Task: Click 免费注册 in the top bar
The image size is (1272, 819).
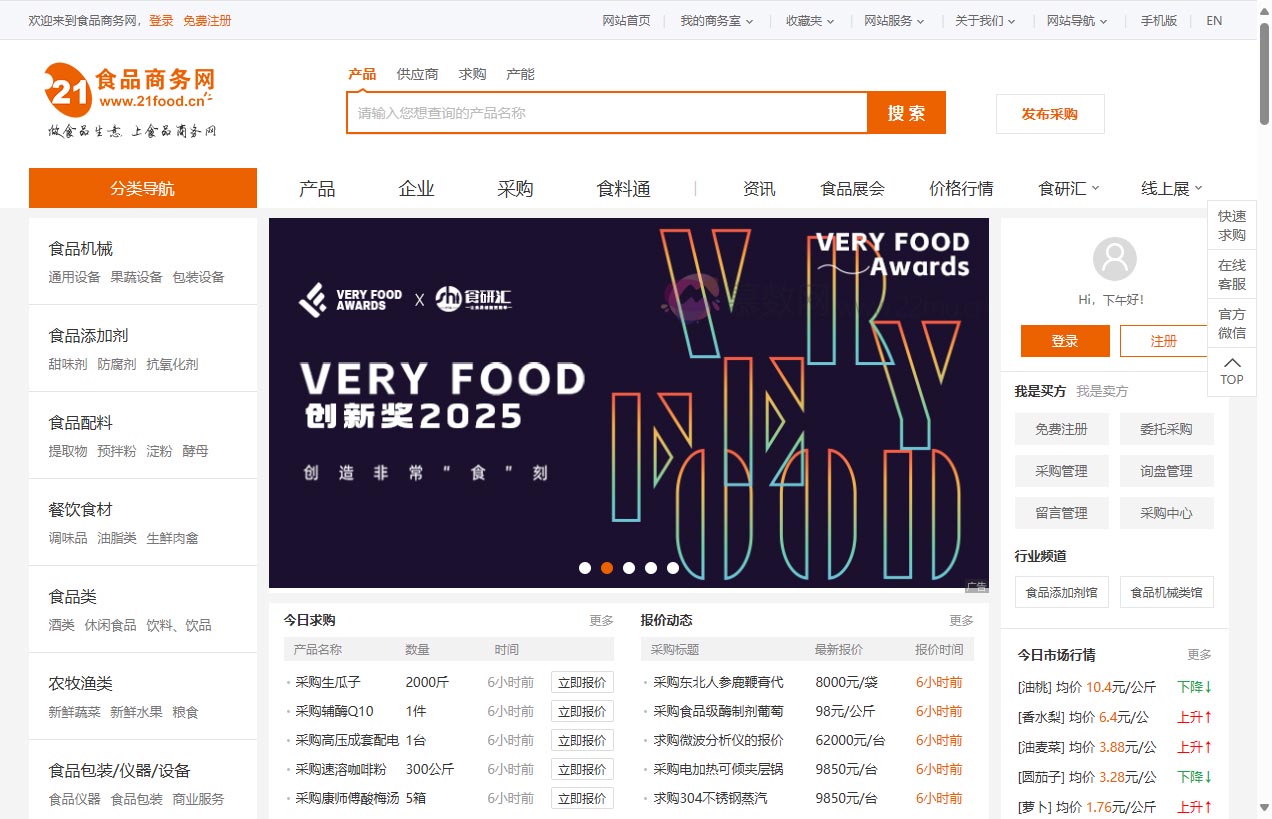Action: [207, 19]
